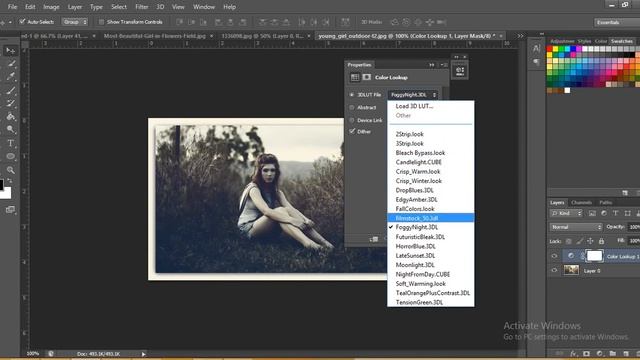Choose Moonlight.3DL from the LUT list

tap(431, 265)
